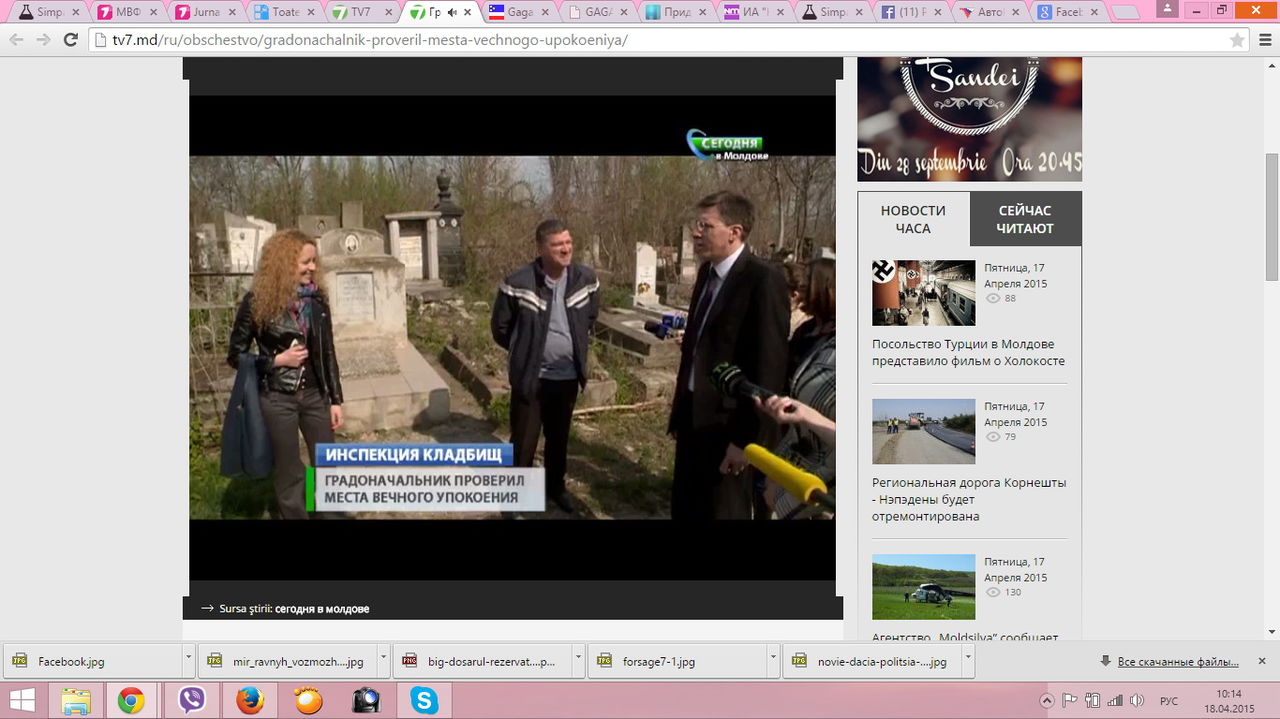Expand options for the big-dosarul-rezervat download
The width and height of the screenshot is (1280, 719).
(578, 661)
